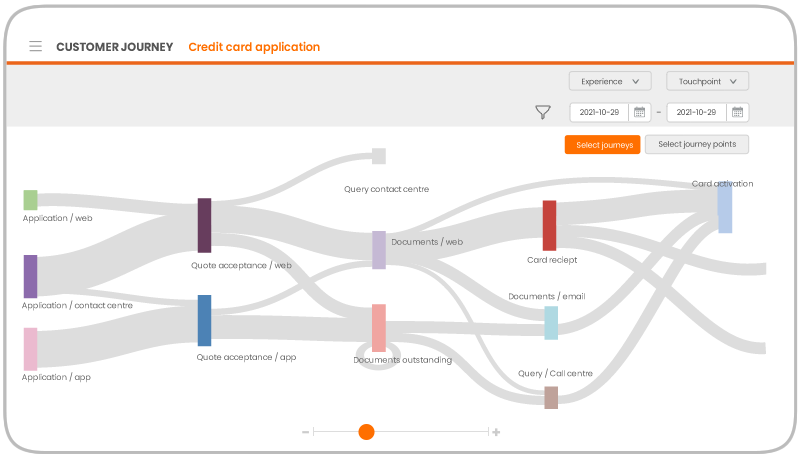Select the green Application / web node
Viewport: 800px width, 457px height.
point(31,200)
